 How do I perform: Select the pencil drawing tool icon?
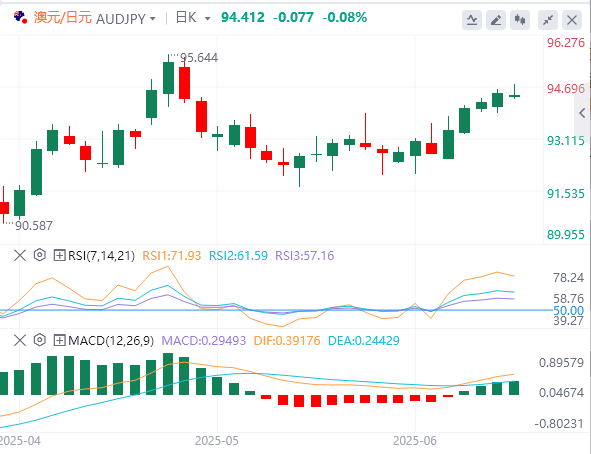[496, 20]
